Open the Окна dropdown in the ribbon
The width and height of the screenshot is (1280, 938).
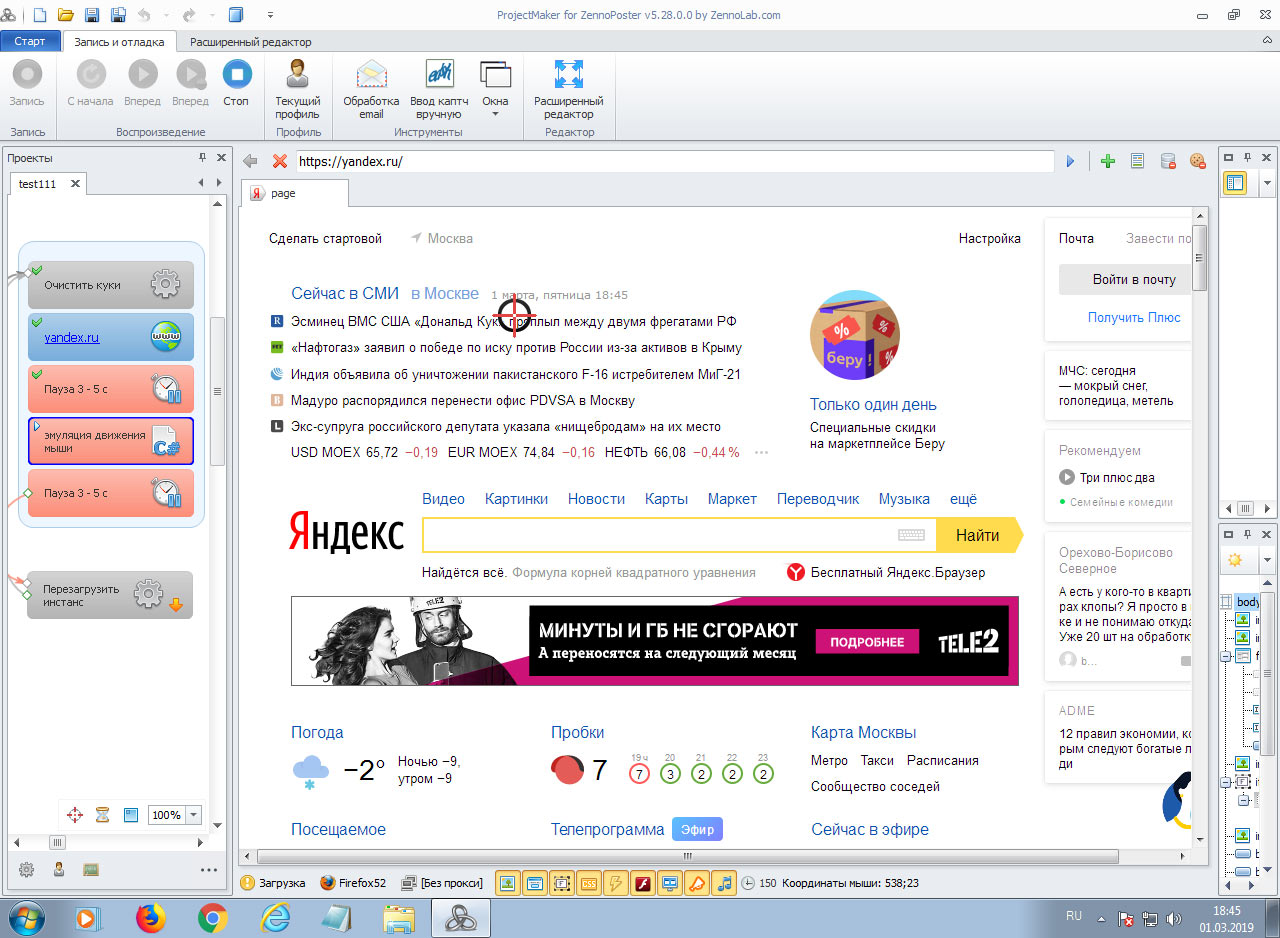(495, 88)
